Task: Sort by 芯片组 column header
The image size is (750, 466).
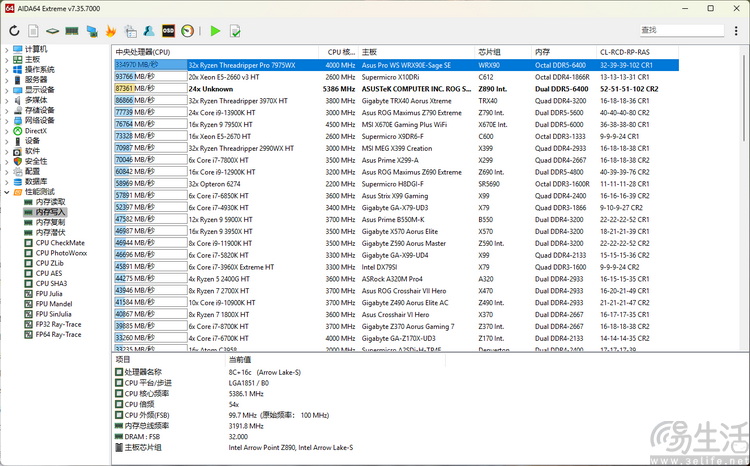Action: pyautogui.click(x=503, y=52)
